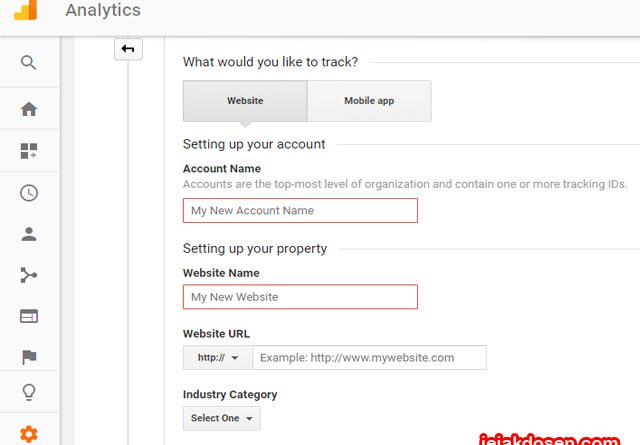Open the http:// protocol dropdown
Viewport: 640px width, 445px height.
218,358
